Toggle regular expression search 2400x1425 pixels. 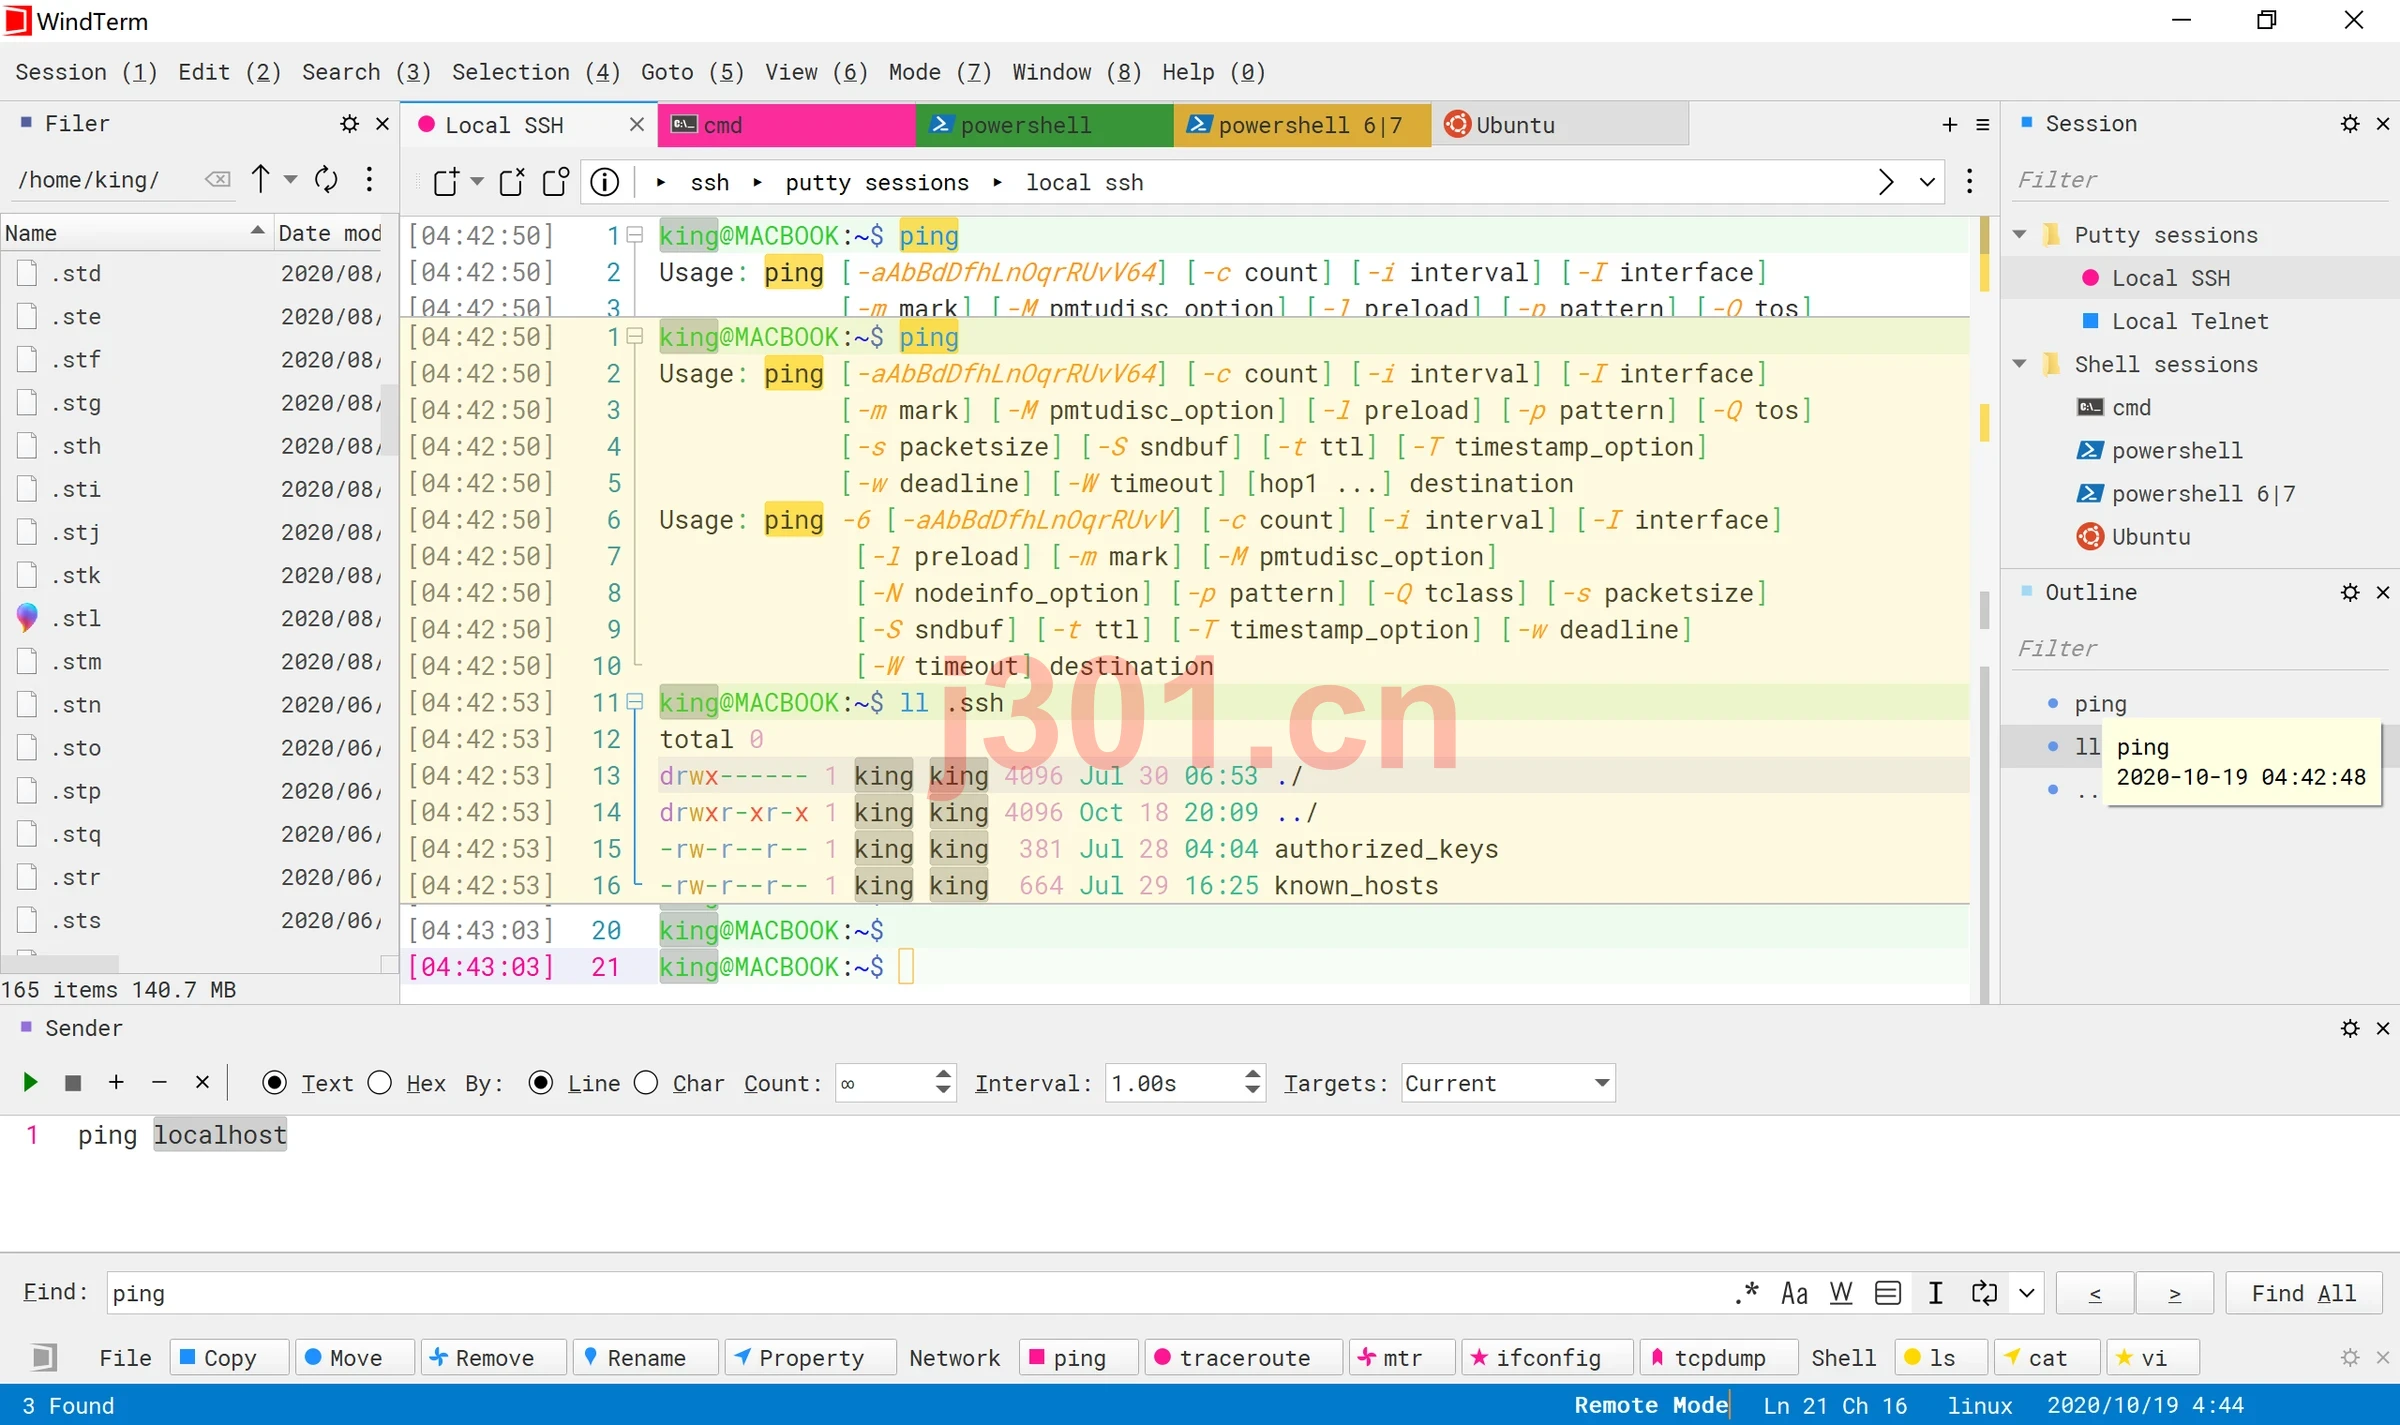coord(1746,1292)
